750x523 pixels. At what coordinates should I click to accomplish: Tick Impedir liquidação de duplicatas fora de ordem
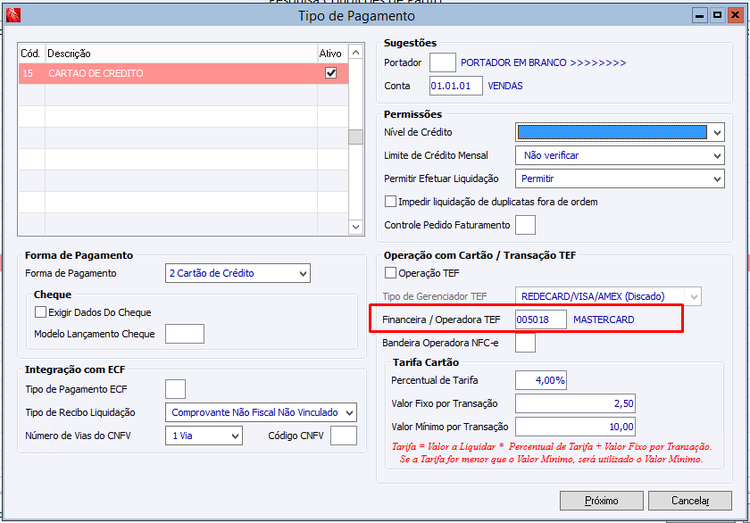click(x=391, y=201)
